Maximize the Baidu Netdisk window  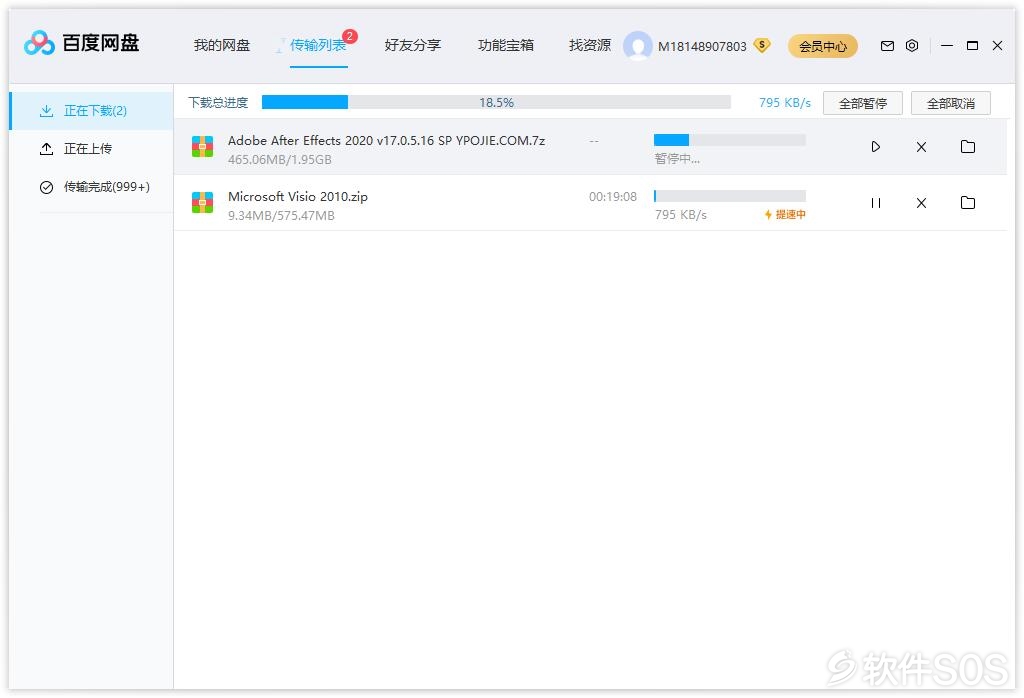(972, 46)
